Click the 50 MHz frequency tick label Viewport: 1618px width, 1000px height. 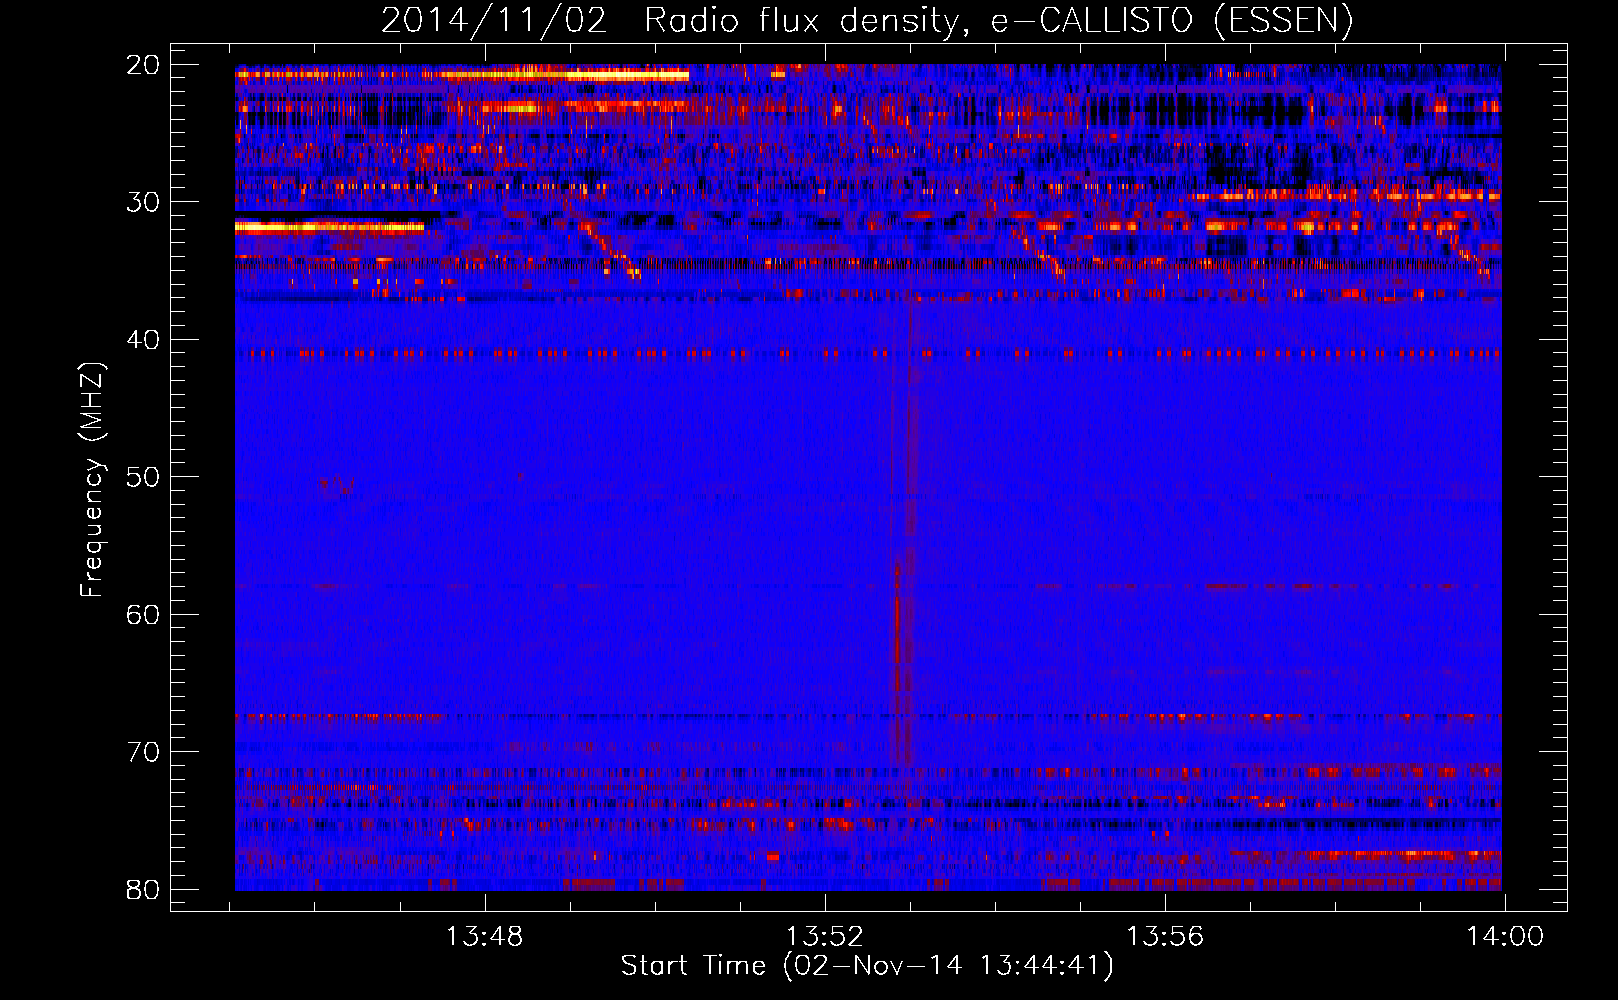coord(143,477)
